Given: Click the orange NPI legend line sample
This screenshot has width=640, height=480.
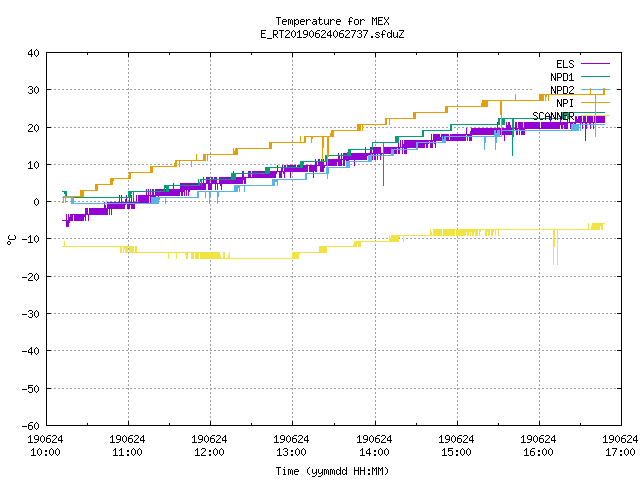Looking at the screenshot, I should click(x=595, y=102).
